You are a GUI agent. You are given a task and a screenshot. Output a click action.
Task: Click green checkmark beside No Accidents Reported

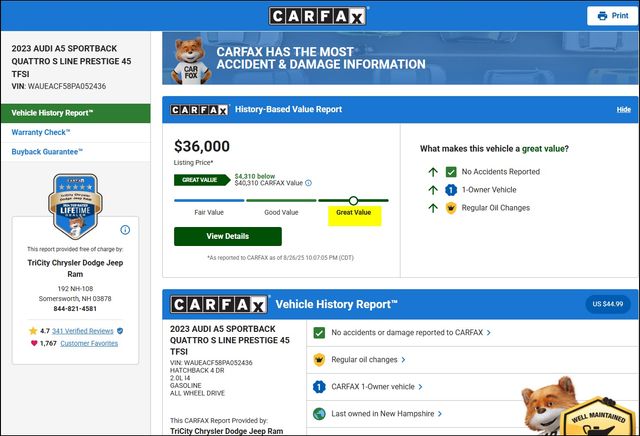pos(451,172)
